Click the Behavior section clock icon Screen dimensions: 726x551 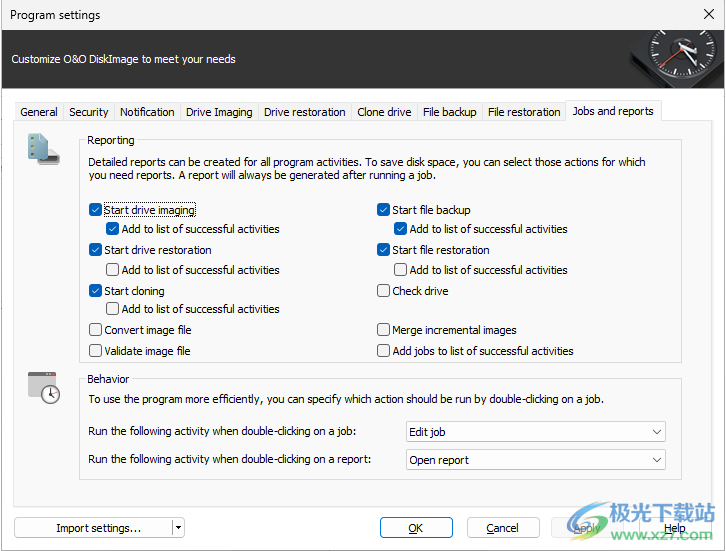click(44, 387)
